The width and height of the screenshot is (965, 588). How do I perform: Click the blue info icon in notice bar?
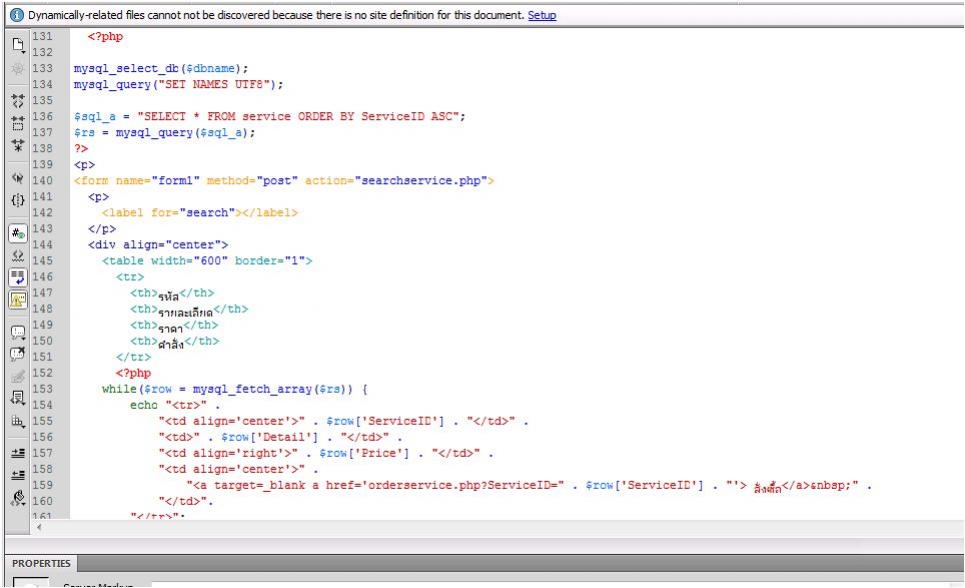point(17,15)
